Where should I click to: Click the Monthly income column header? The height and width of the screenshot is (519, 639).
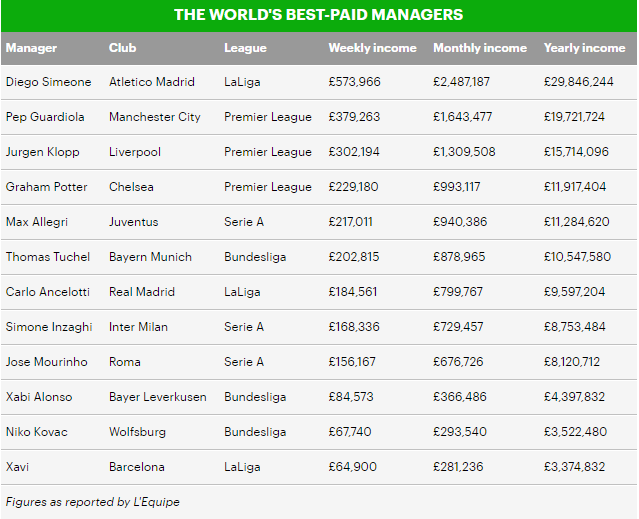(479, 48)
